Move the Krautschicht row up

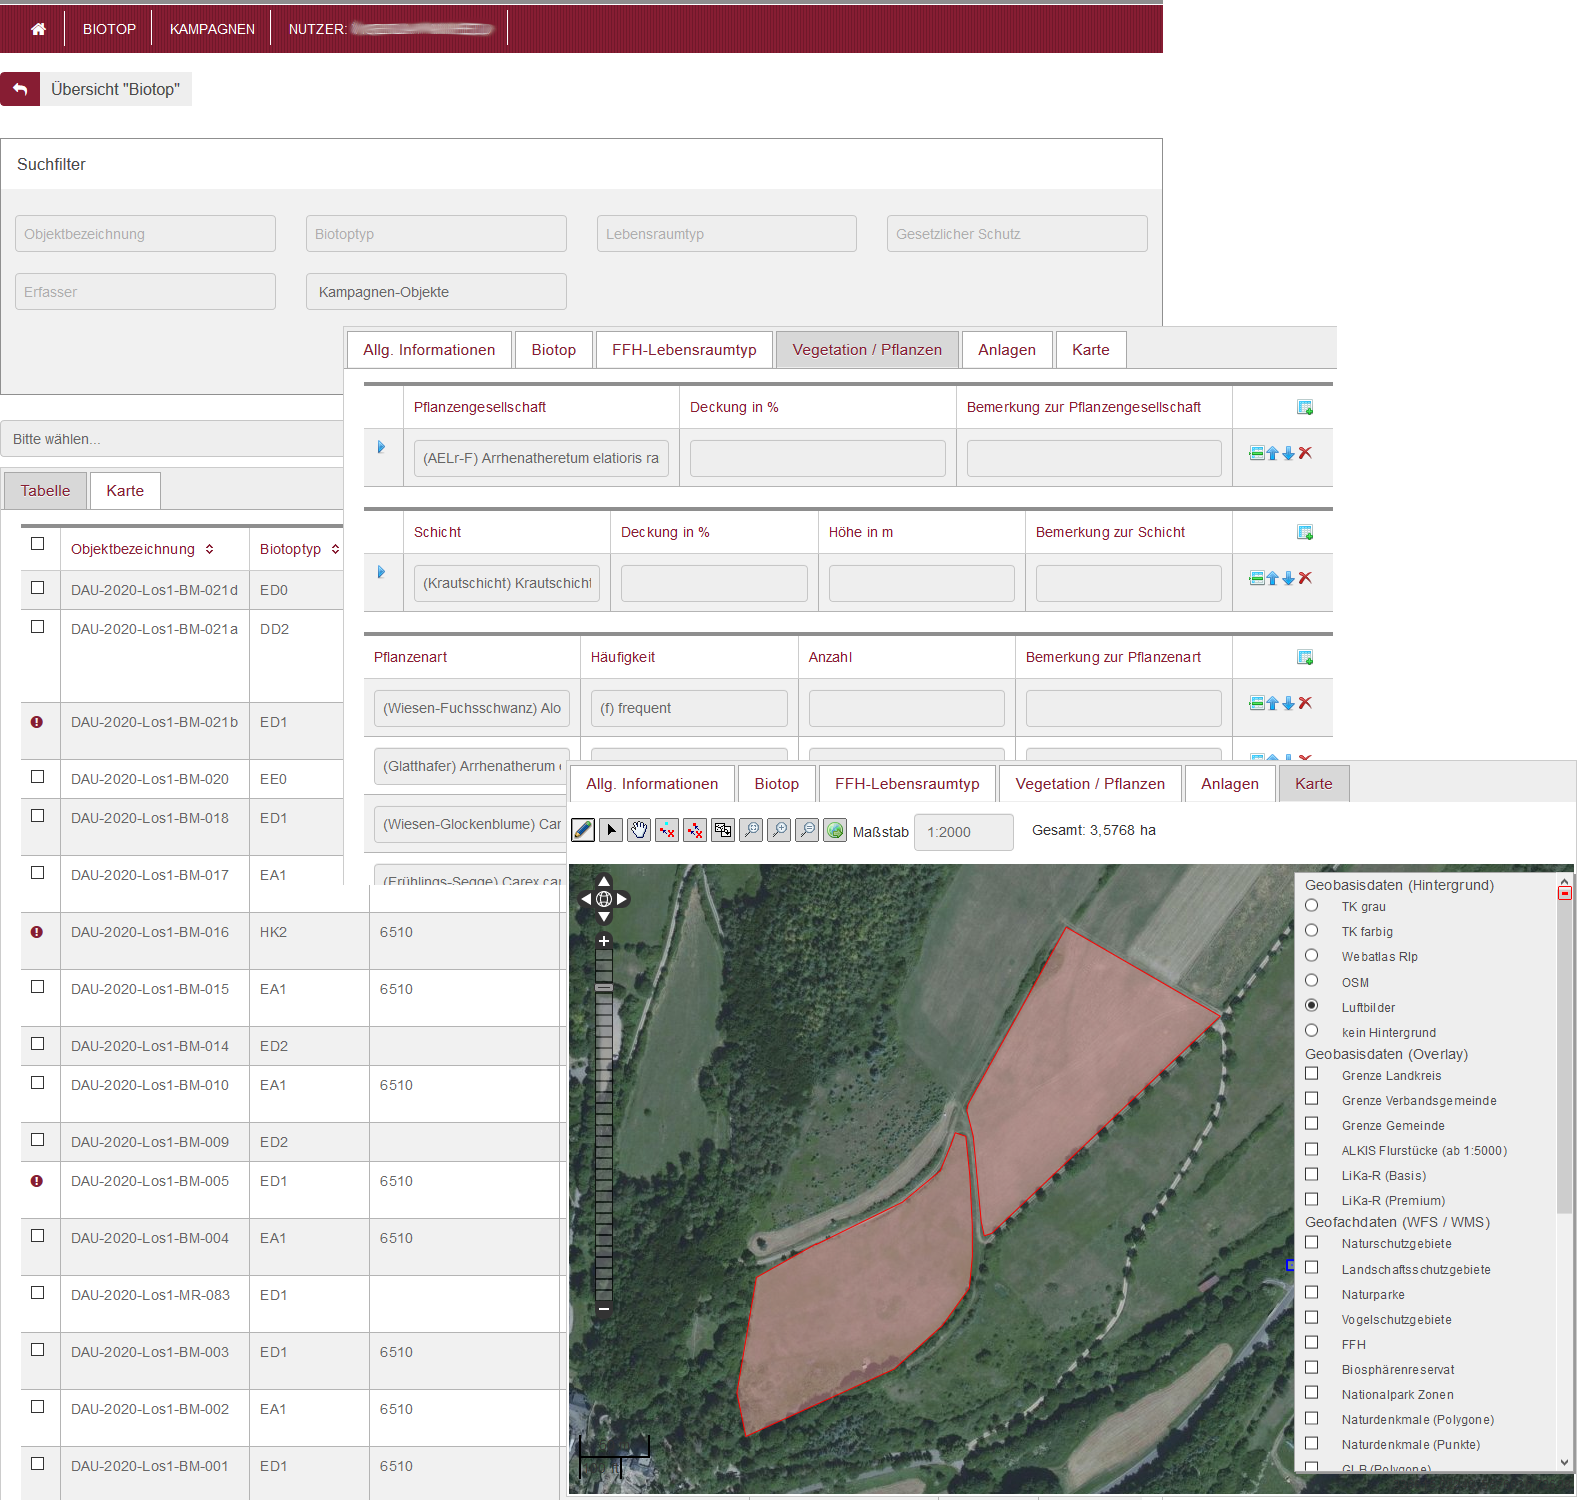(x=1273, y=578)
